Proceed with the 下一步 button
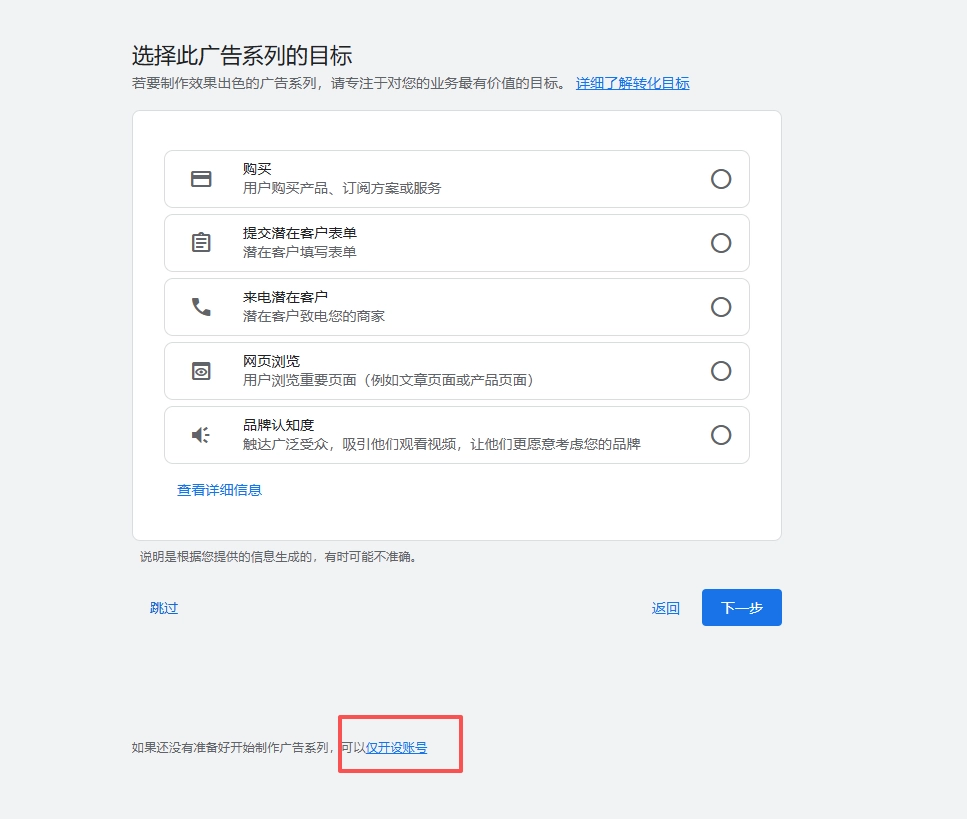The width and height of the screenshot is (967, 819). click(x=742, y=607)
